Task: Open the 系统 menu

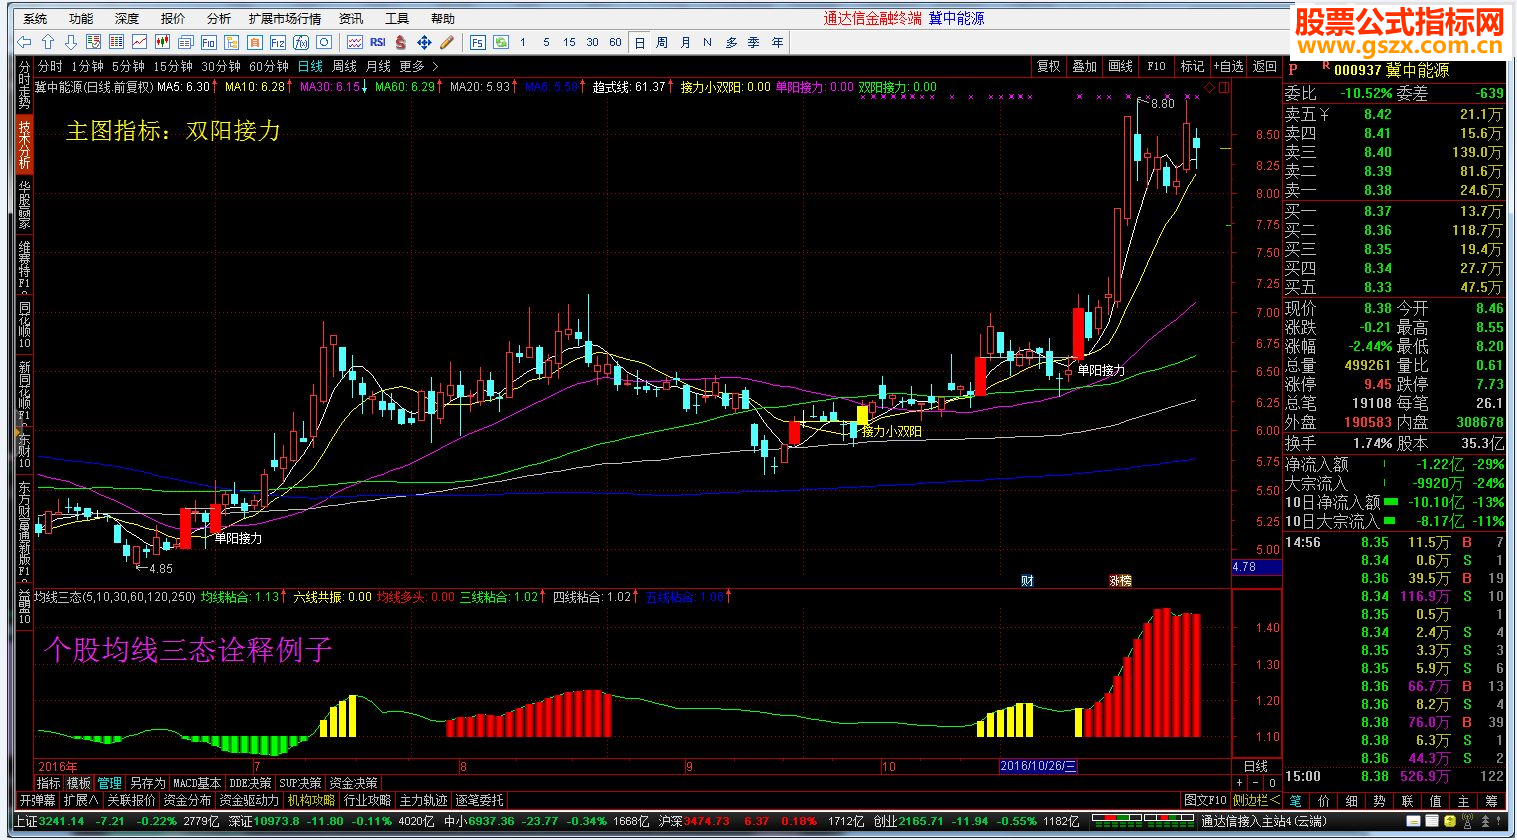Action: click(x=35, y=18)
